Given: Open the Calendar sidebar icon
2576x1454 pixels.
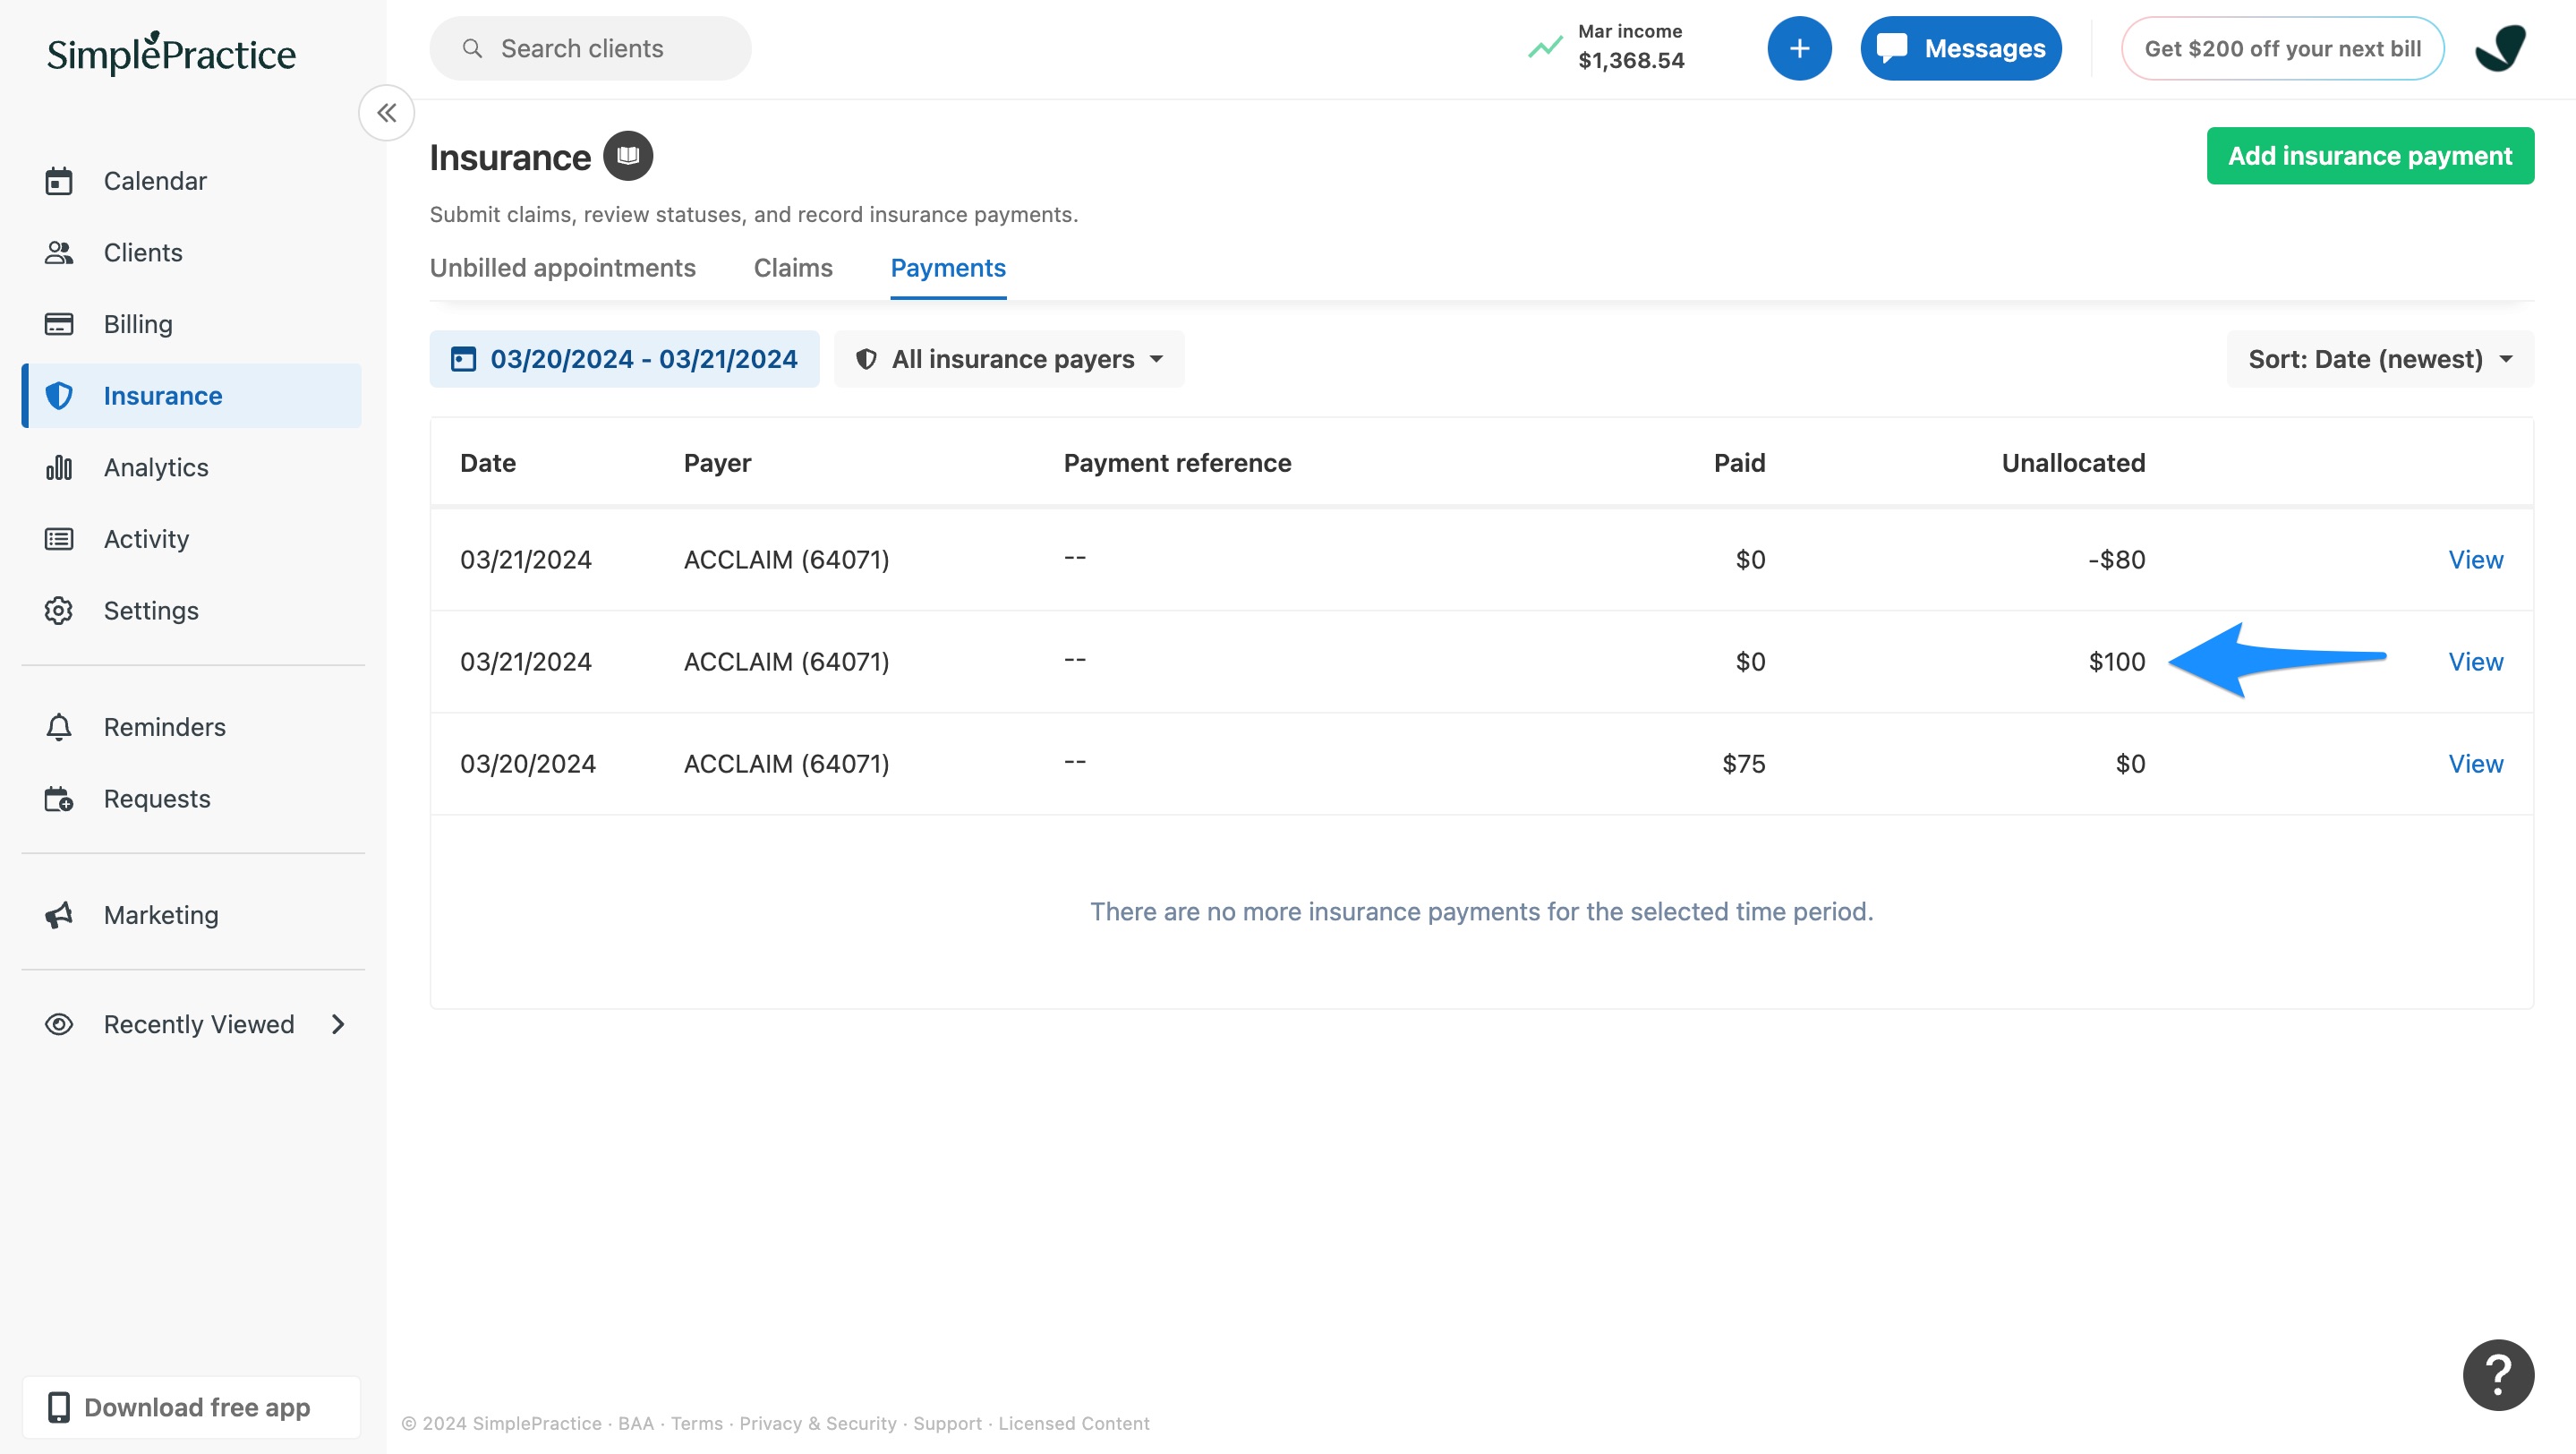Looking at the screenshot, I should click(x=59, y=181).
